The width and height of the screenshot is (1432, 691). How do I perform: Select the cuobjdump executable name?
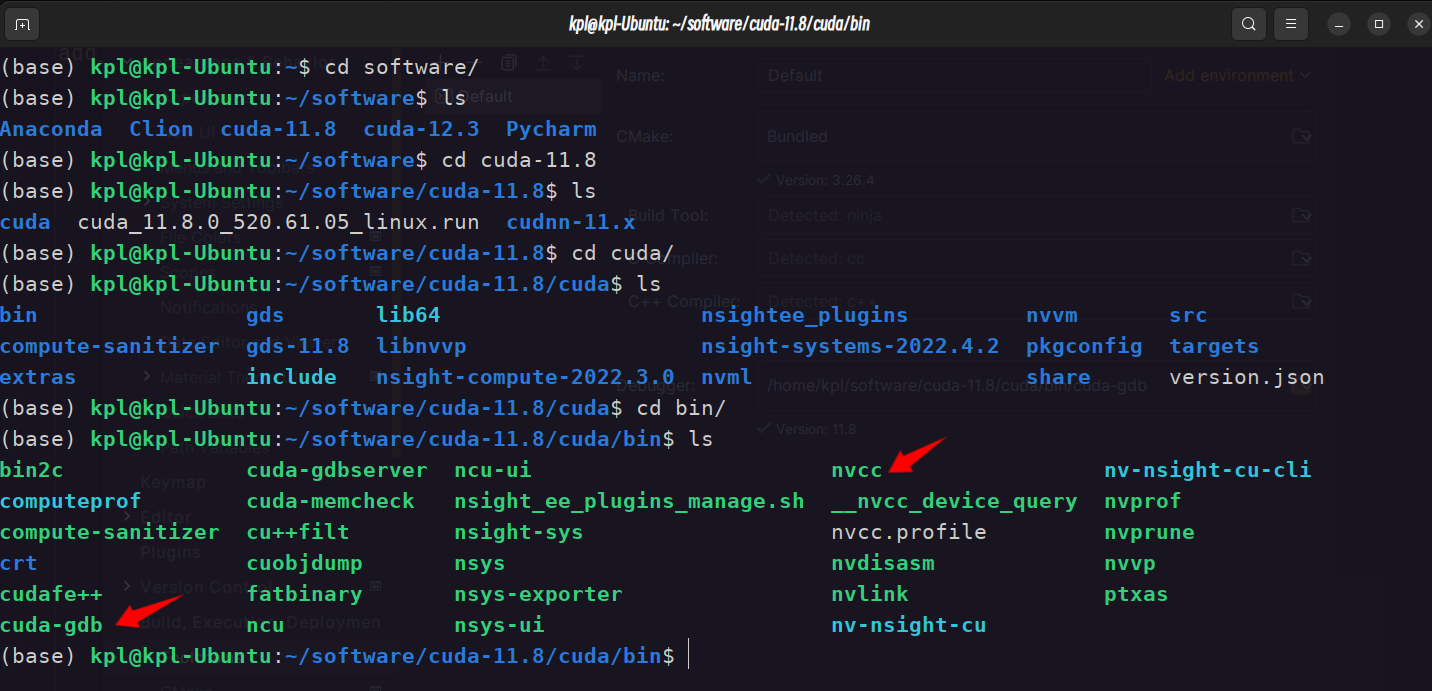click(x=304, y=563)
